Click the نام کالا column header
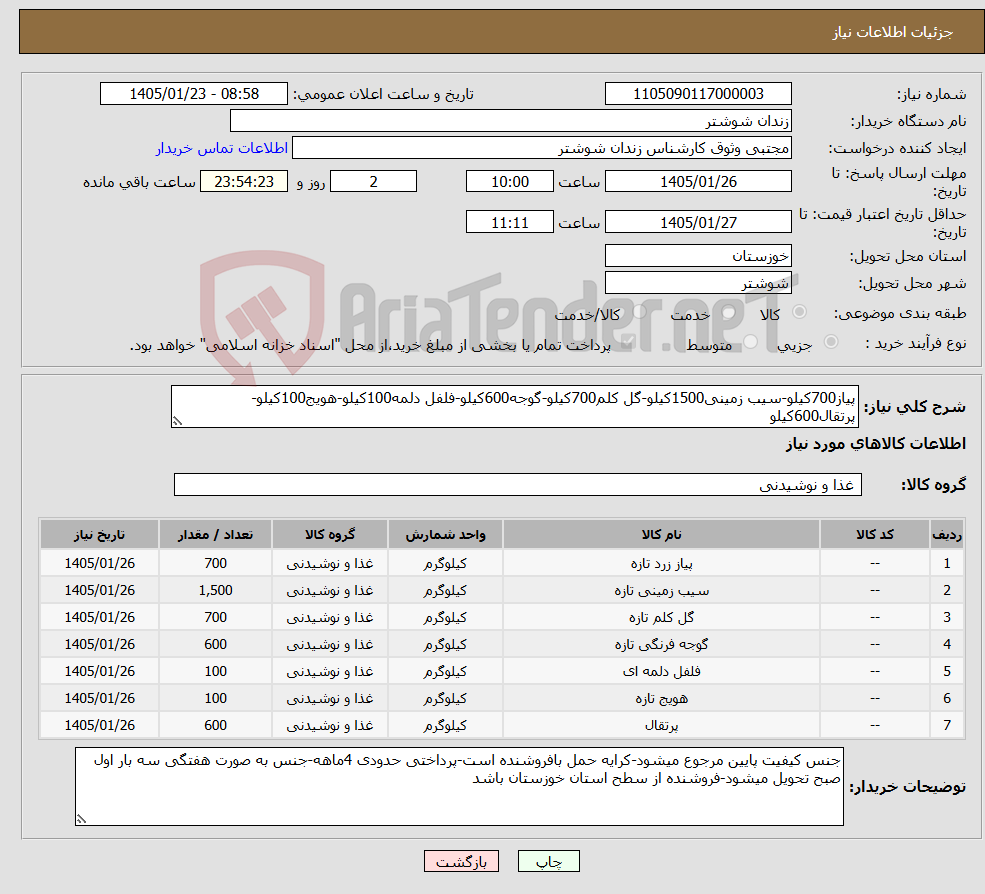This screenshot has height=894, width=985. pyautogui.click(x=661, y=535)
